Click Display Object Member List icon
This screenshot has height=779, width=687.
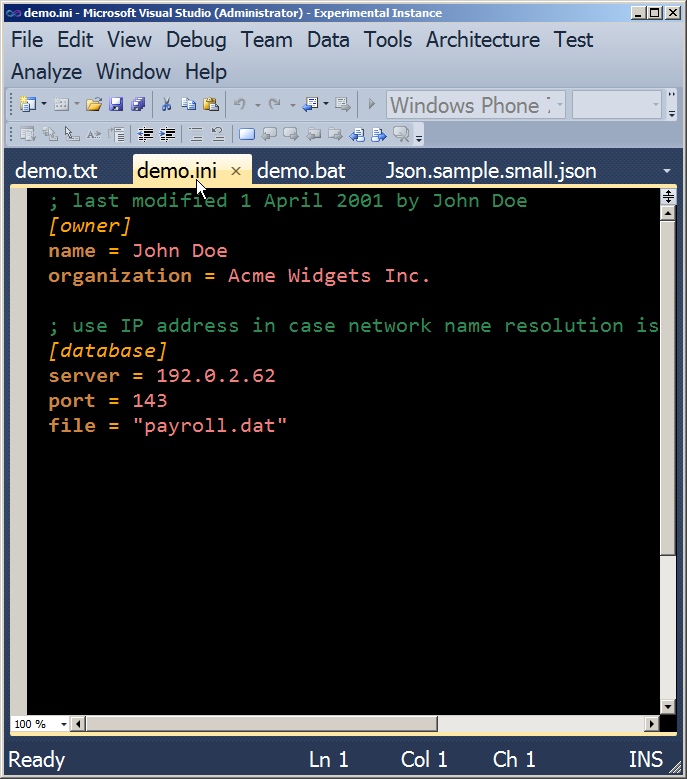pos(28,134)
